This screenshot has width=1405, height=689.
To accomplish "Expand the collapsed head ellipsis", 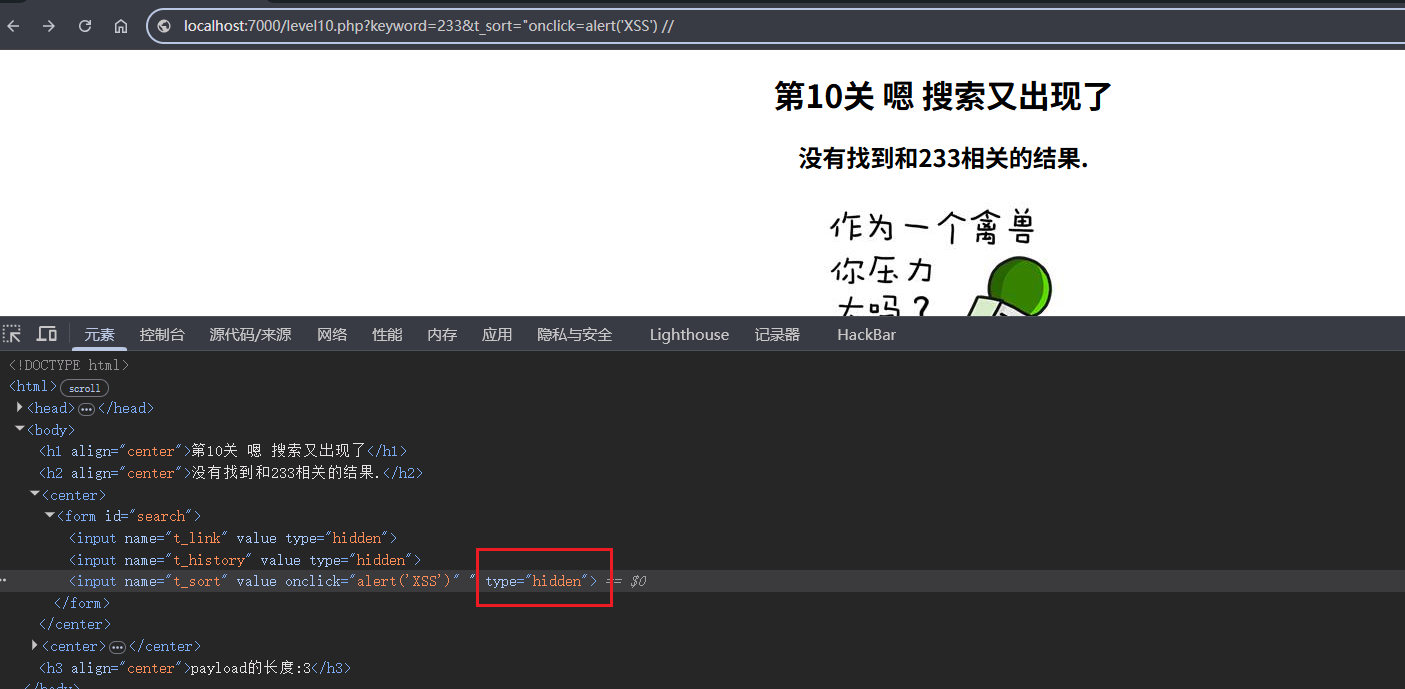I will [86, 409].
